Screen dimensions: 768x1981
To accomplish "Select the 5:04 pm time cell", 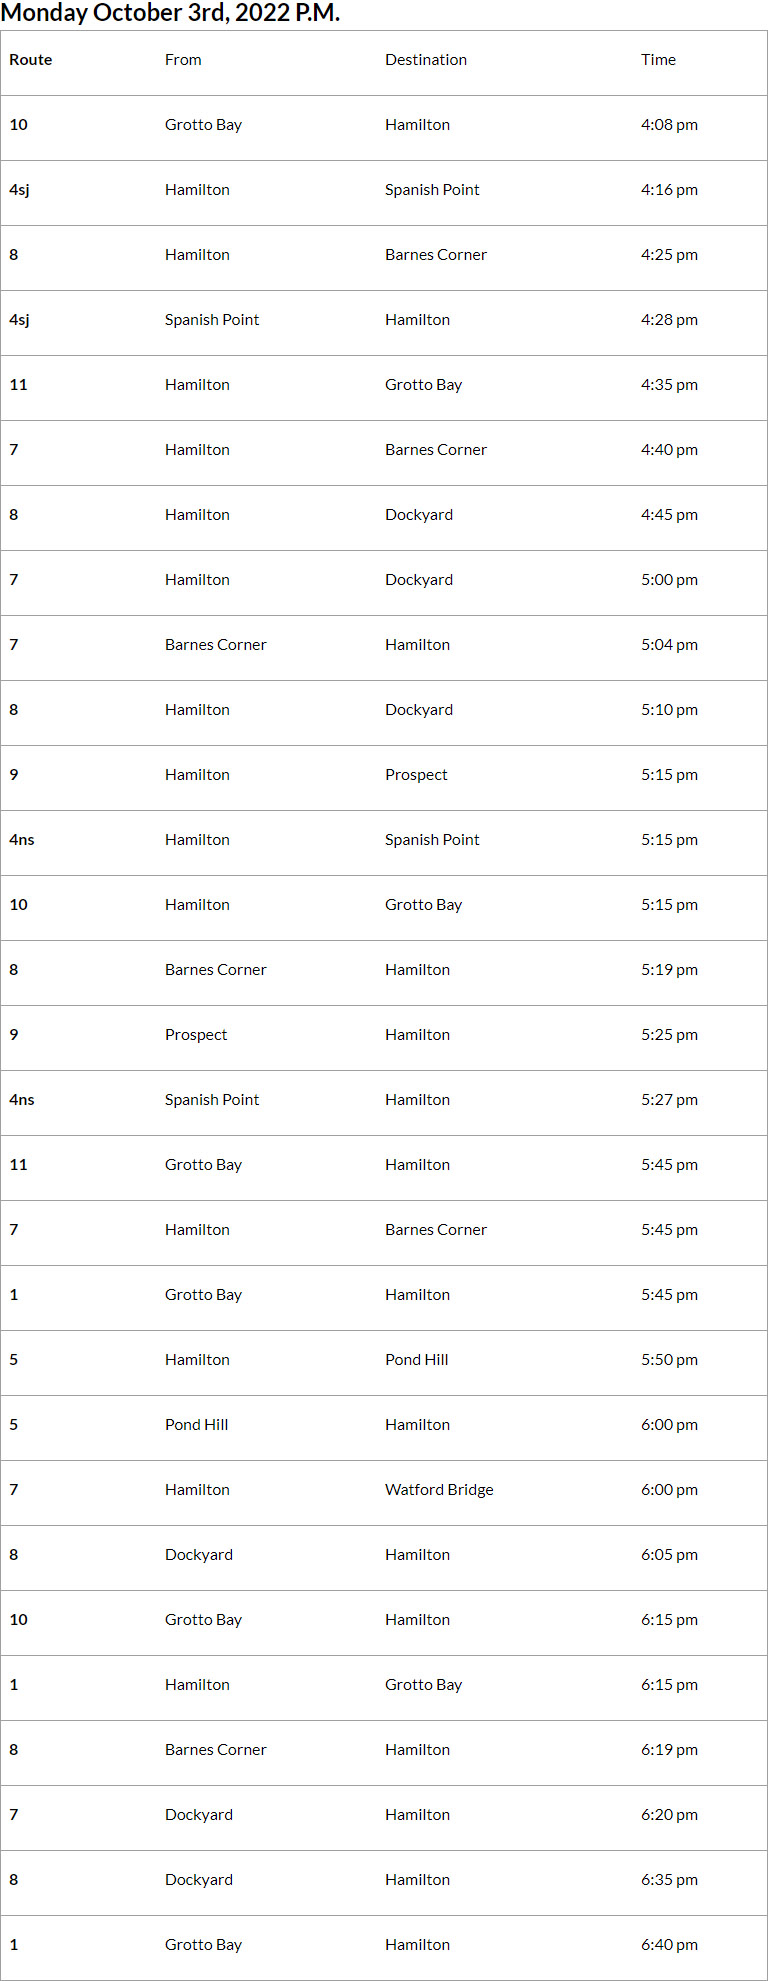I will (x=669, y=645).
